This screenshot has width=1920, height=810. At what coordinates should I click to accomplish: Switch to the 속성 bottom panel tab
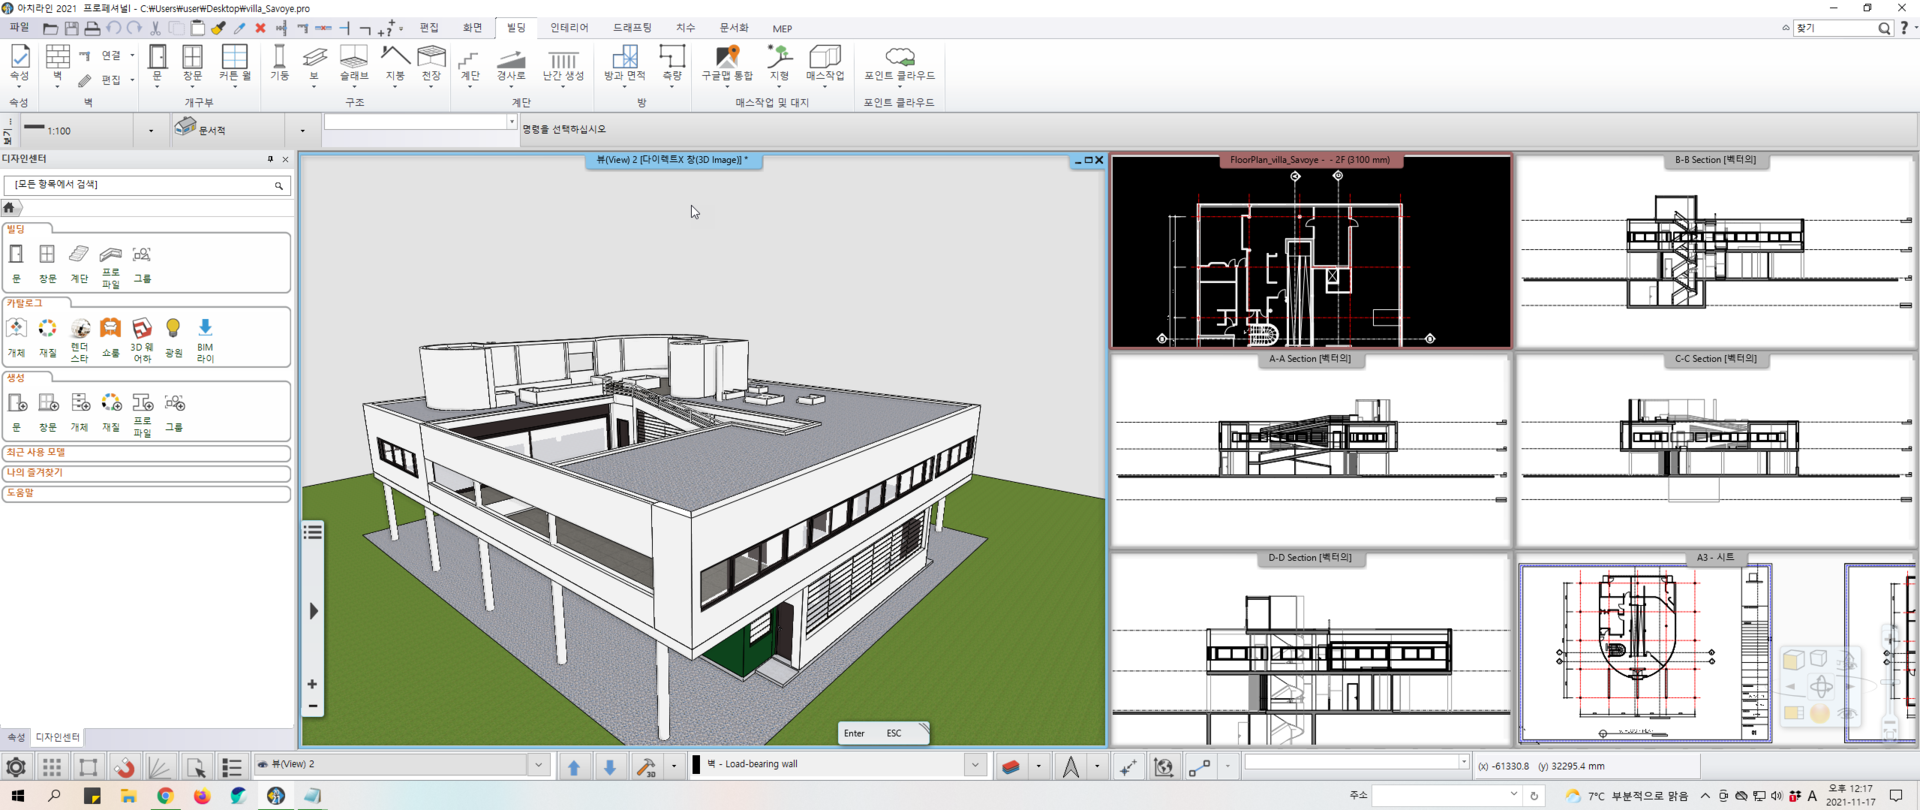pyautogui.click(x=16, y=737)
